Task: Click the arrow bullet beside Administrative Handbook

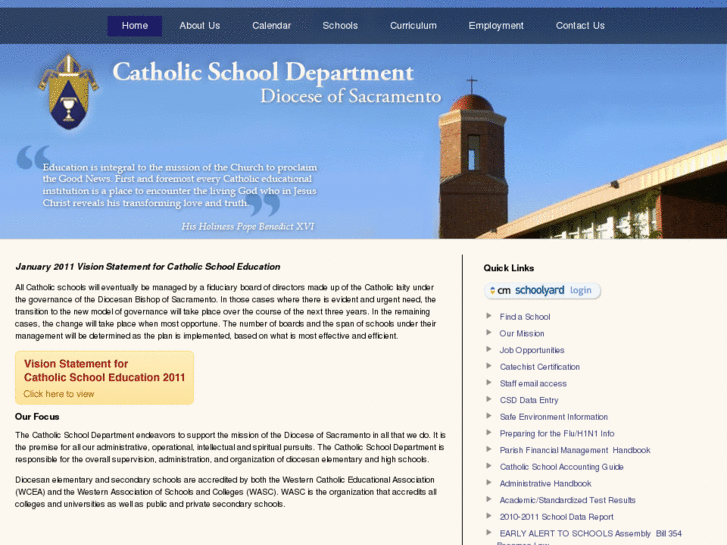Action: pos(489,483)
